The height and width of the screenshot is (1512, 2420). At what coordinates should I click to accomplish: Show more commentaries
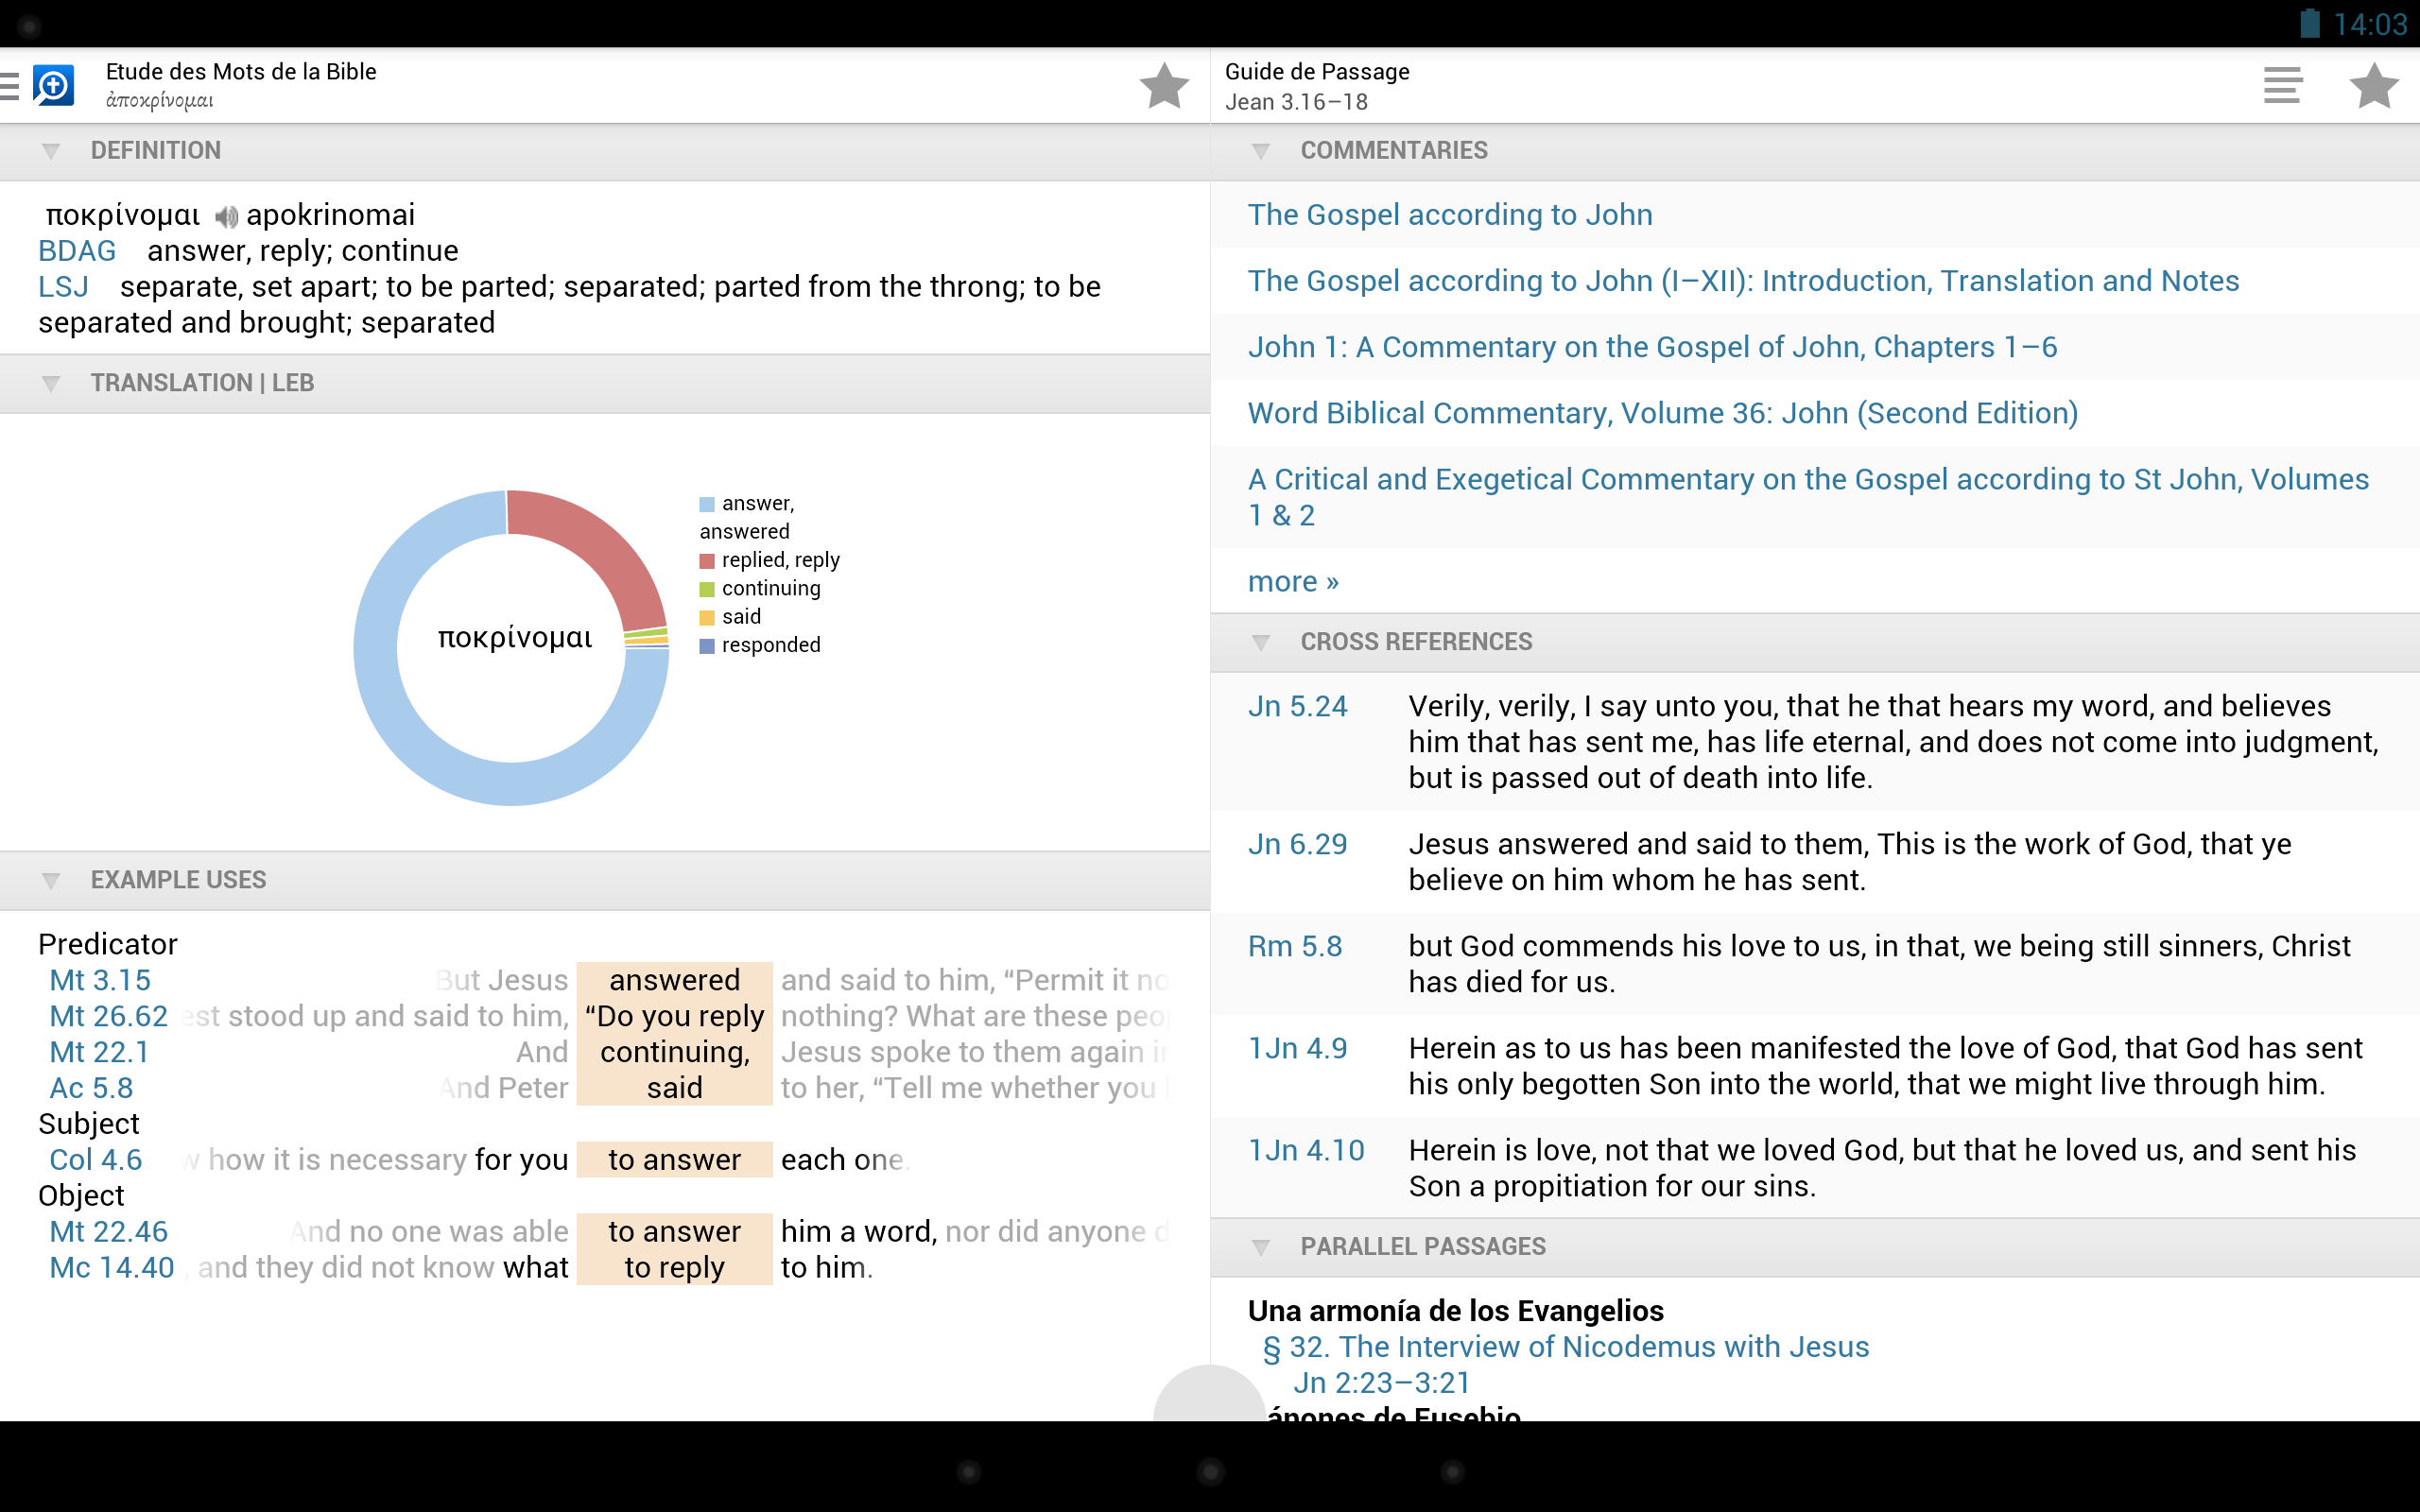[x=1293, y=582]
